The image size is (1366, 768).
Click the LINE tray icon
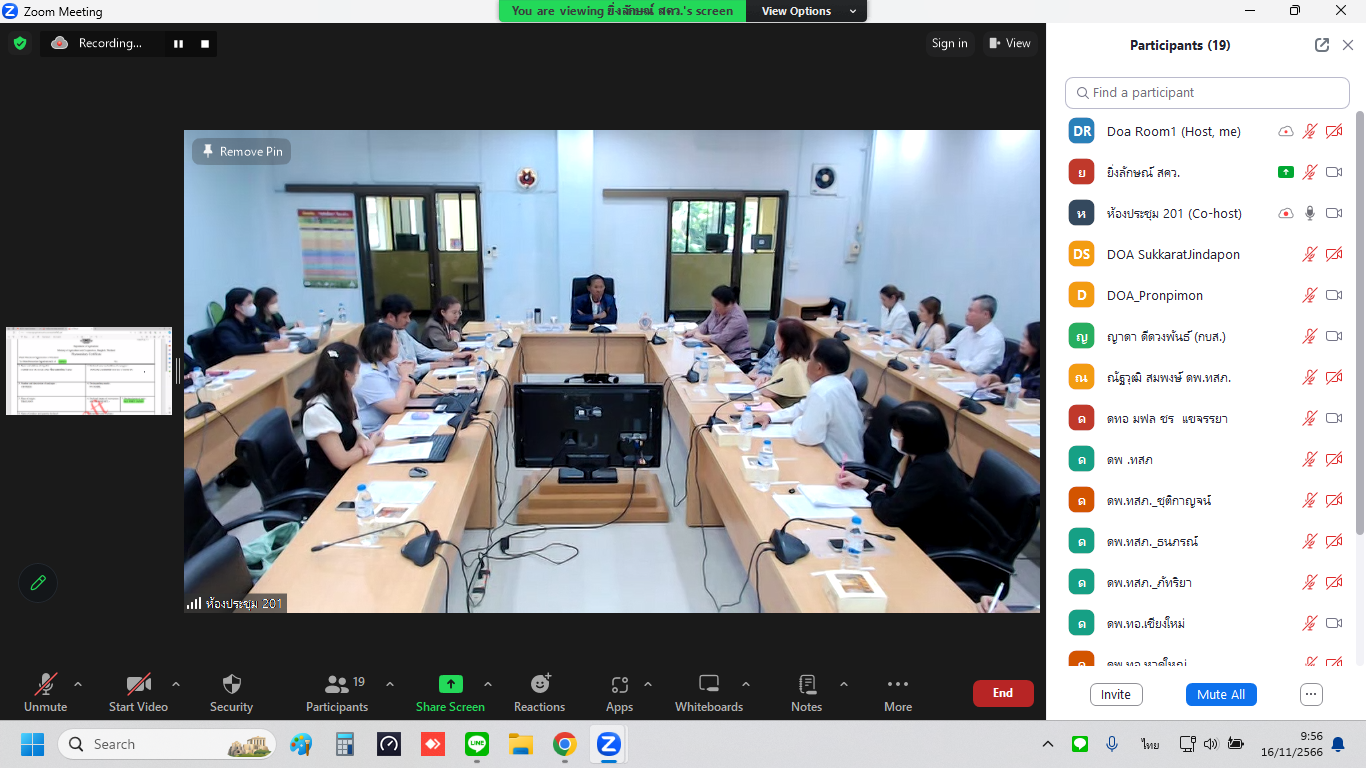[x=1080, y=744]
